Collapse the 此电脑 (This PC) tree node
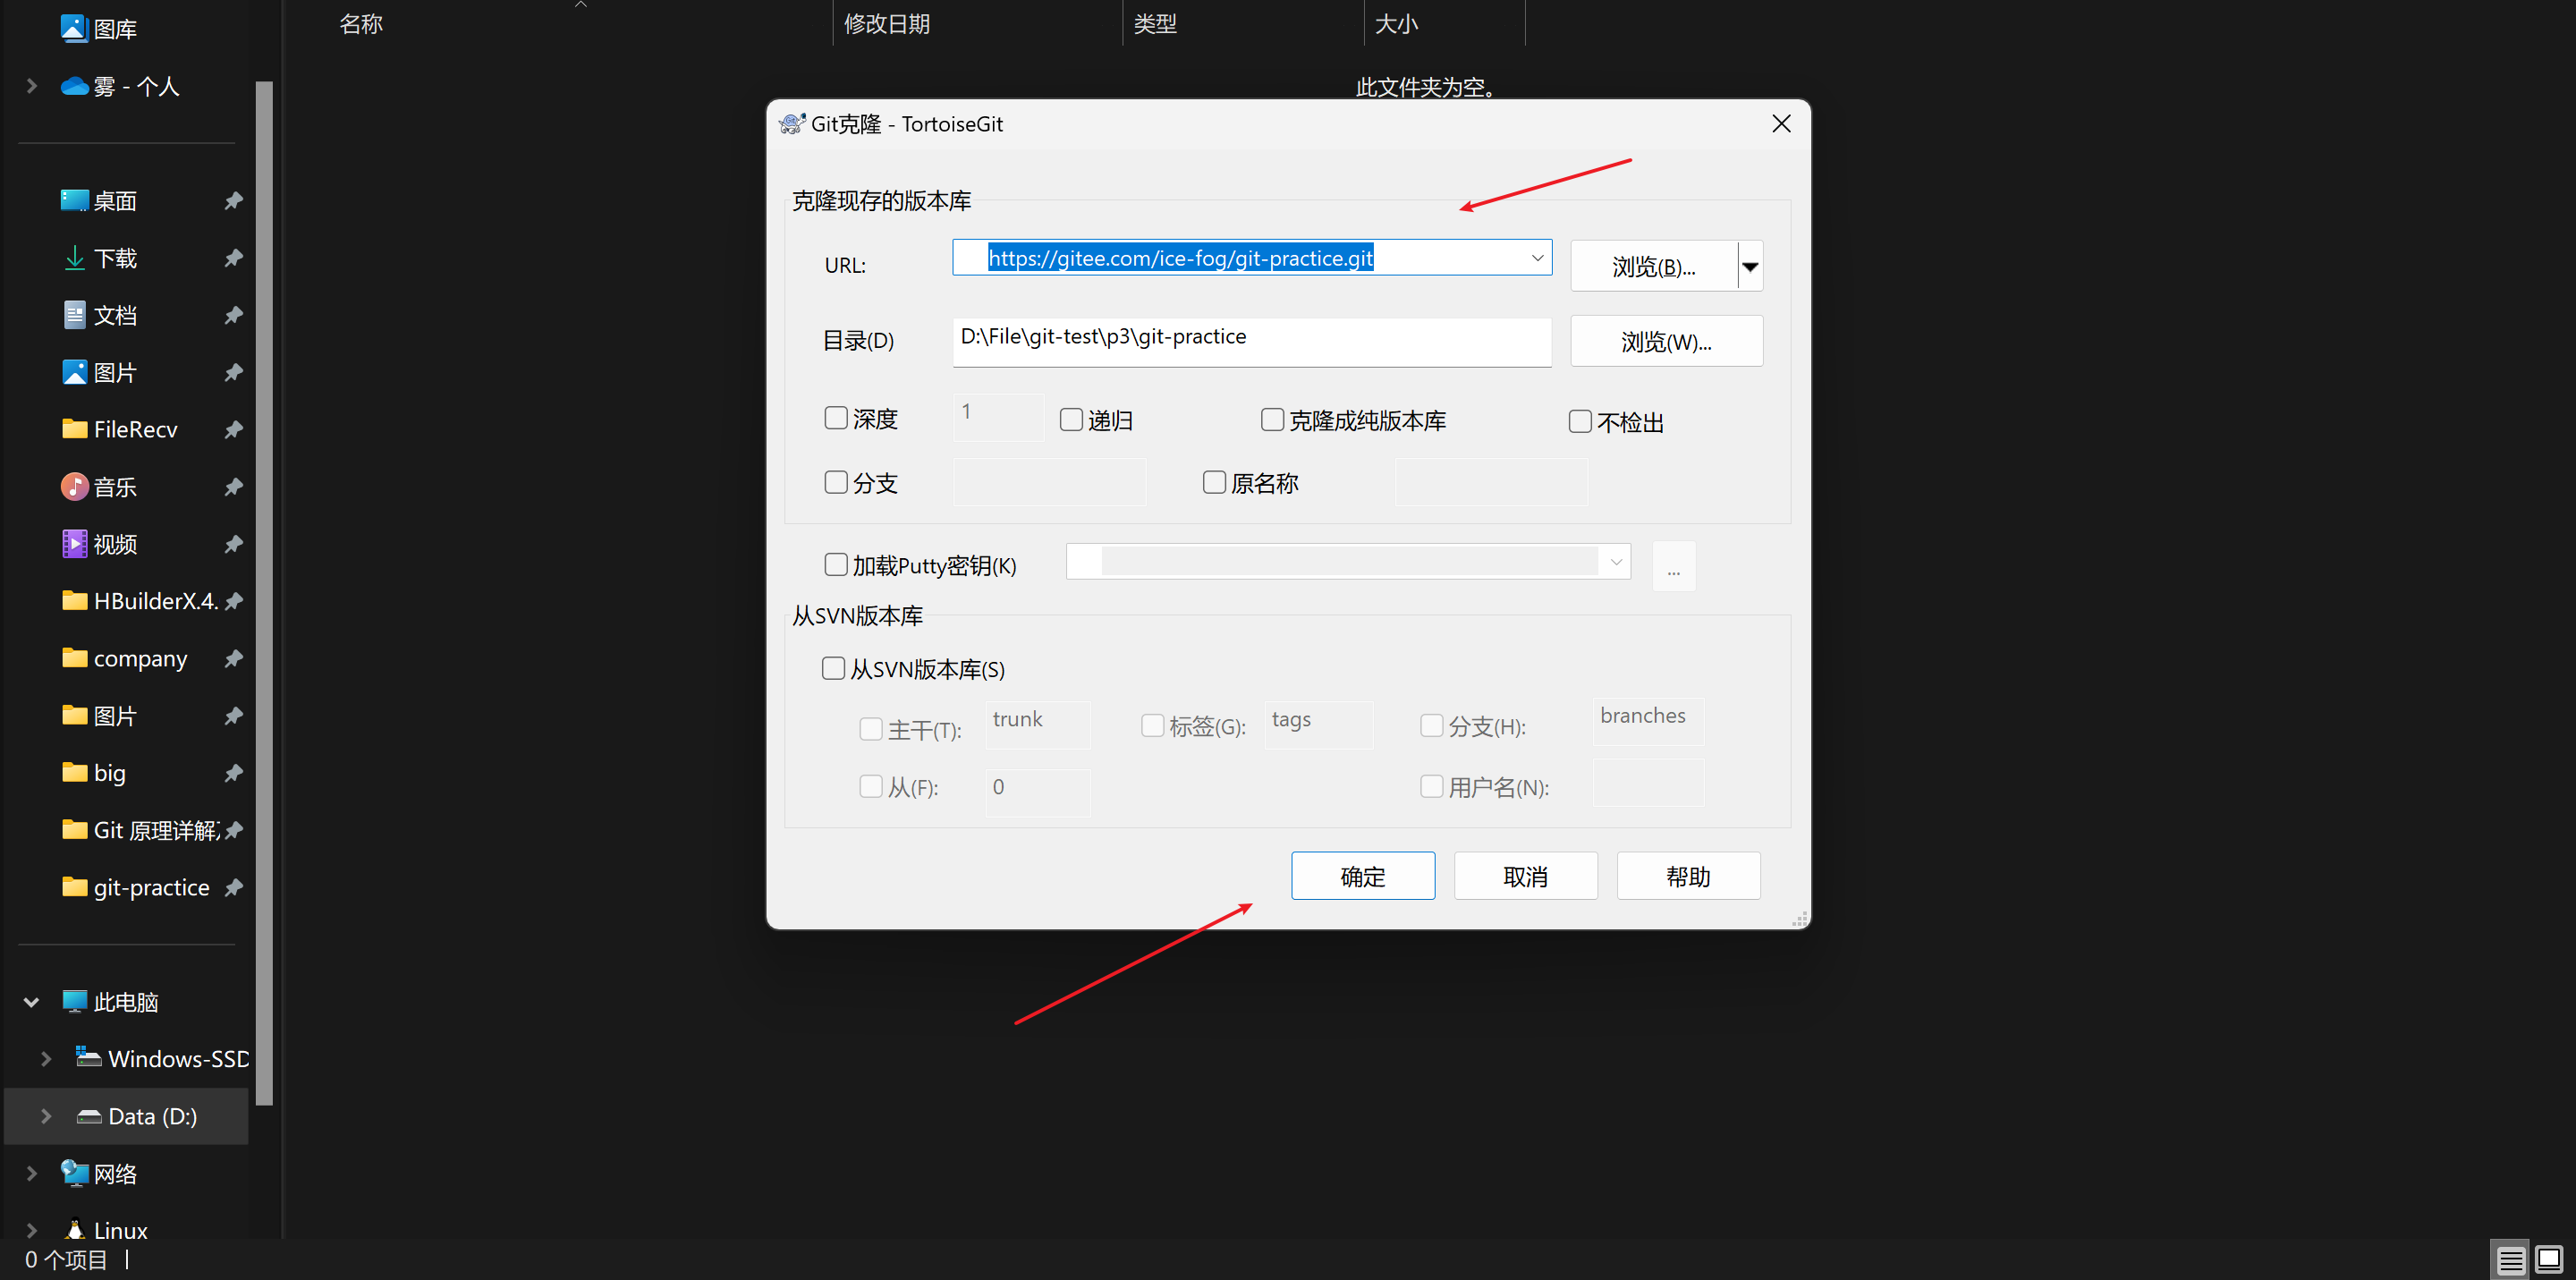The width and height of the screenshot is (2576, 1280). [31, 1002]
